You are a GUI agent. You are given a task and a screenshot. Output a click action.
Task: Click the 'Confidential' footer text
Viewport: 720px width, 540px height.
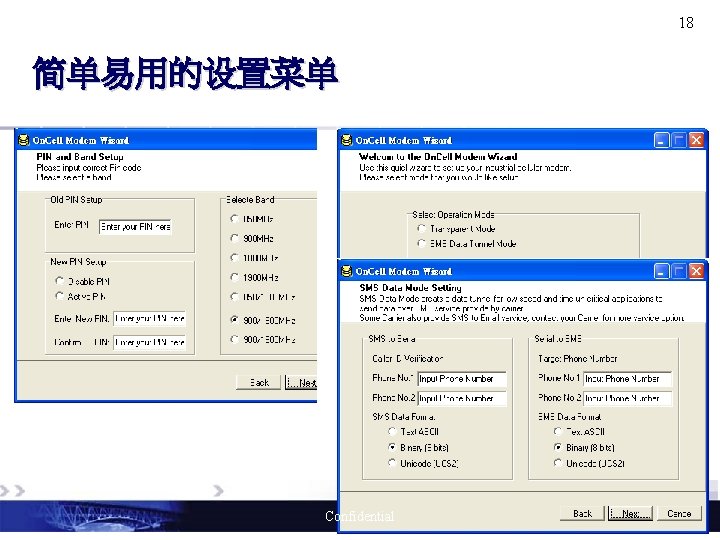click(x=360, y=516)
